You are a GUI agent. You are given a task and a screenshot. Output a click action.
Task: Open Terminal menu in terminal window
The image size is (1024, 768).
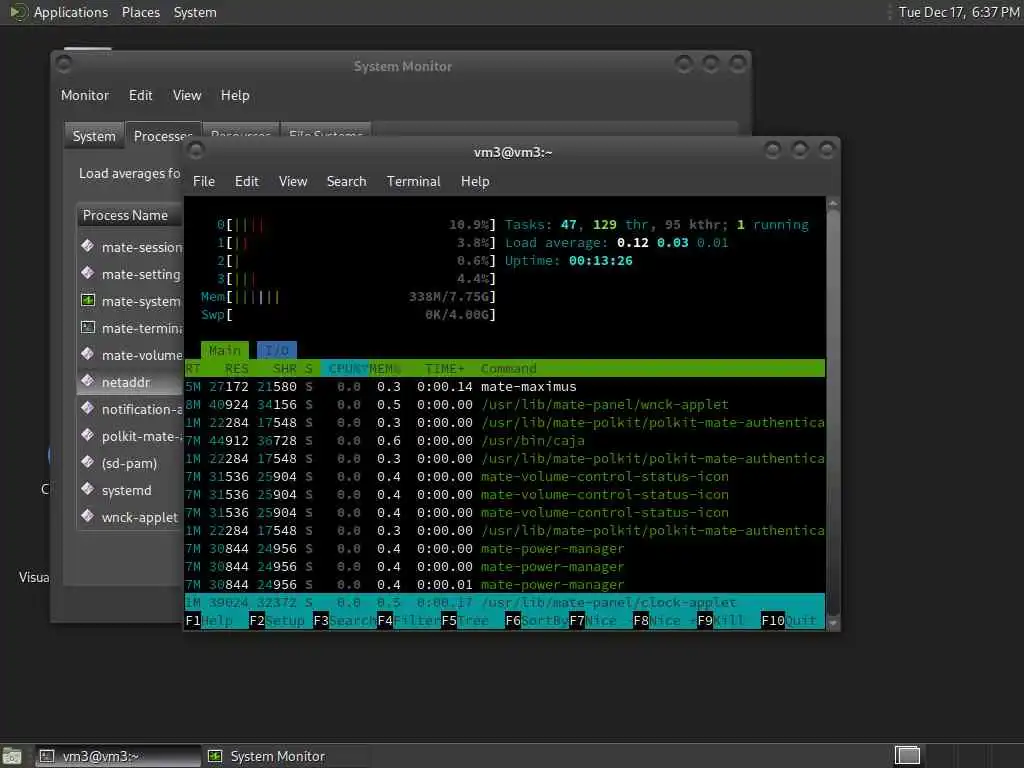413,182
